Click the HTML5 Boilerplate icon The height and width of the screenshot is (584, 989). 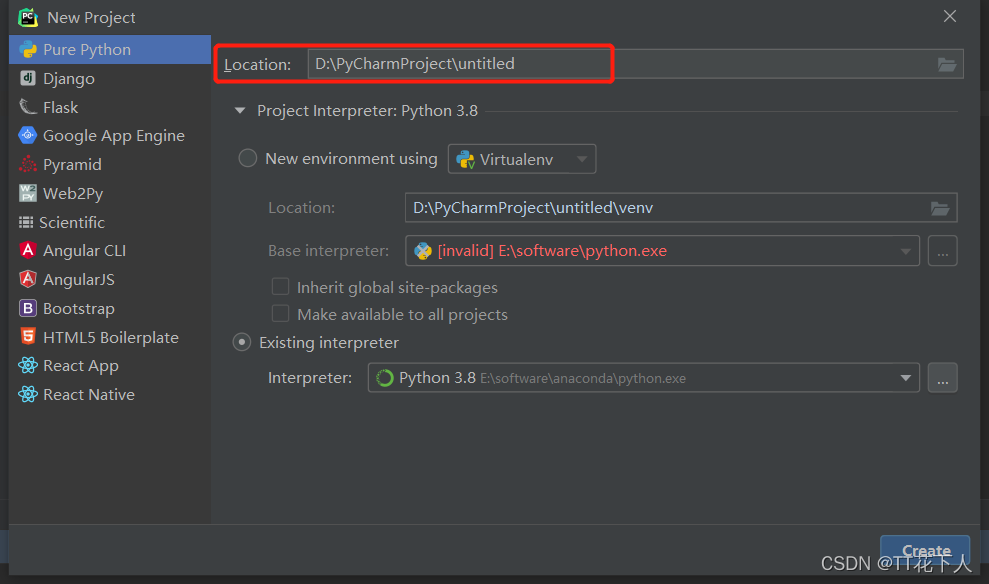pos(28,337)
